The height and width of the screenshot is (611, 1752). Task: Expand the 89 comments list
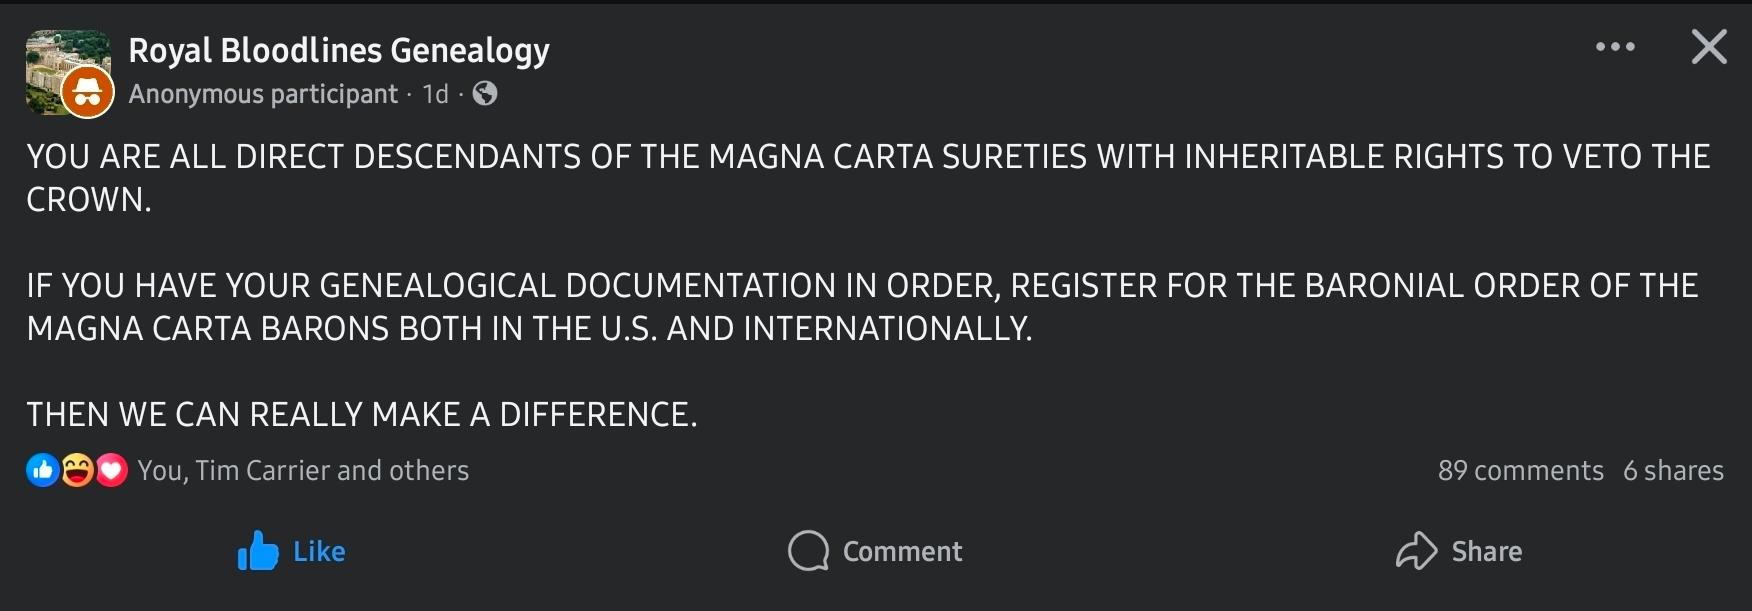(x=1520, y=470)
